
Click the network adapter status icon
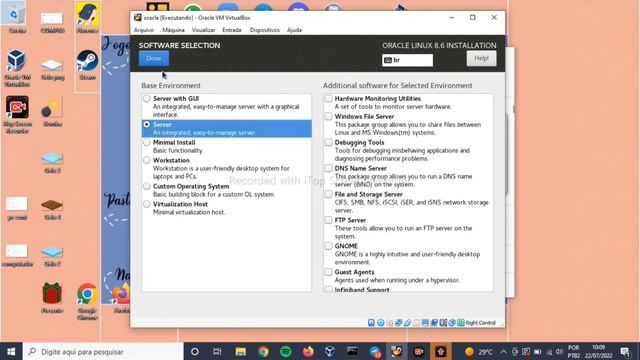[x=398, y=323]
